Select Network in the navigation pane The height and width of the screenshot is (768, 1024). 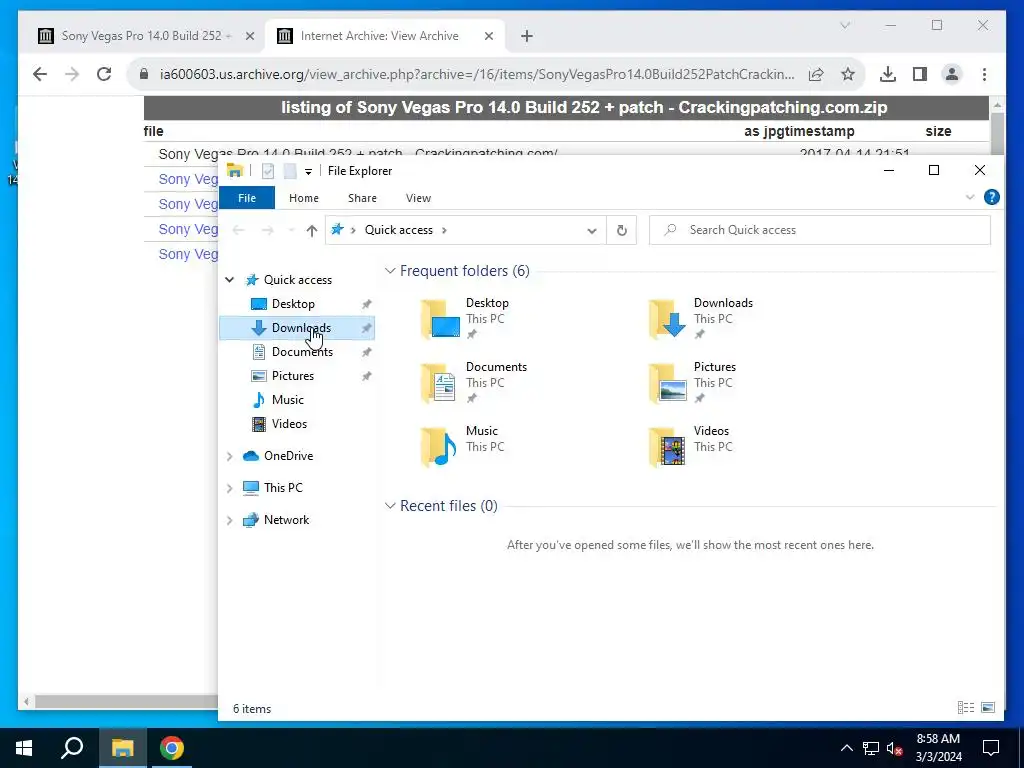point(286,520)
